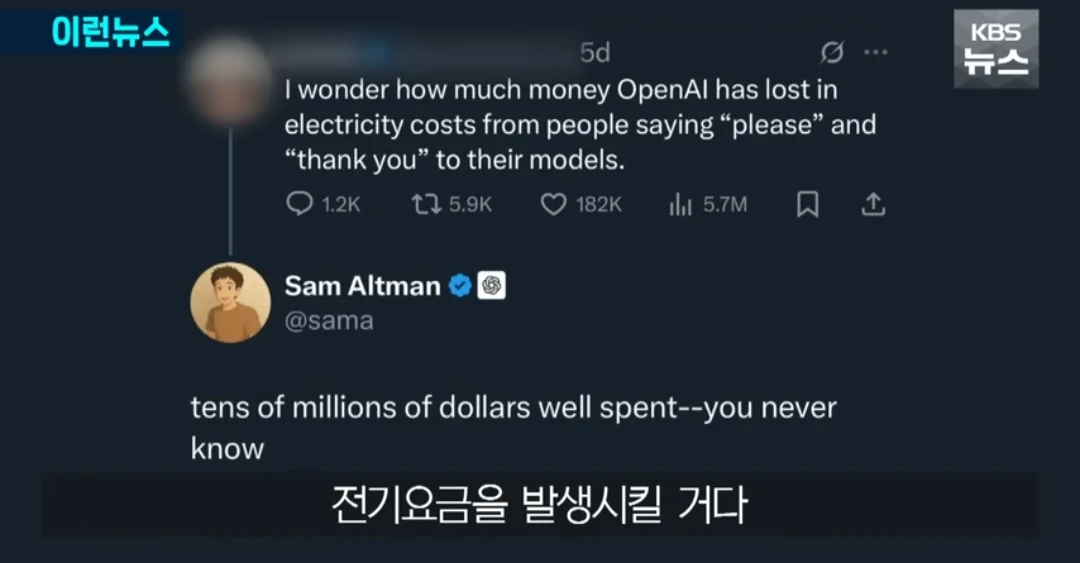Screen dimensions: 1080x563
Task: Open the view analytics bar chart icon
Action: (x=680, y=204)
